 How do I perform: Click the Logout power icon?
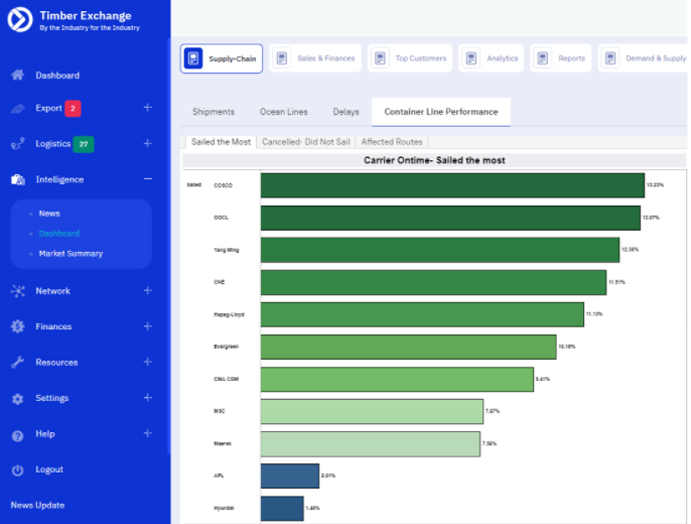click(18, 470)
